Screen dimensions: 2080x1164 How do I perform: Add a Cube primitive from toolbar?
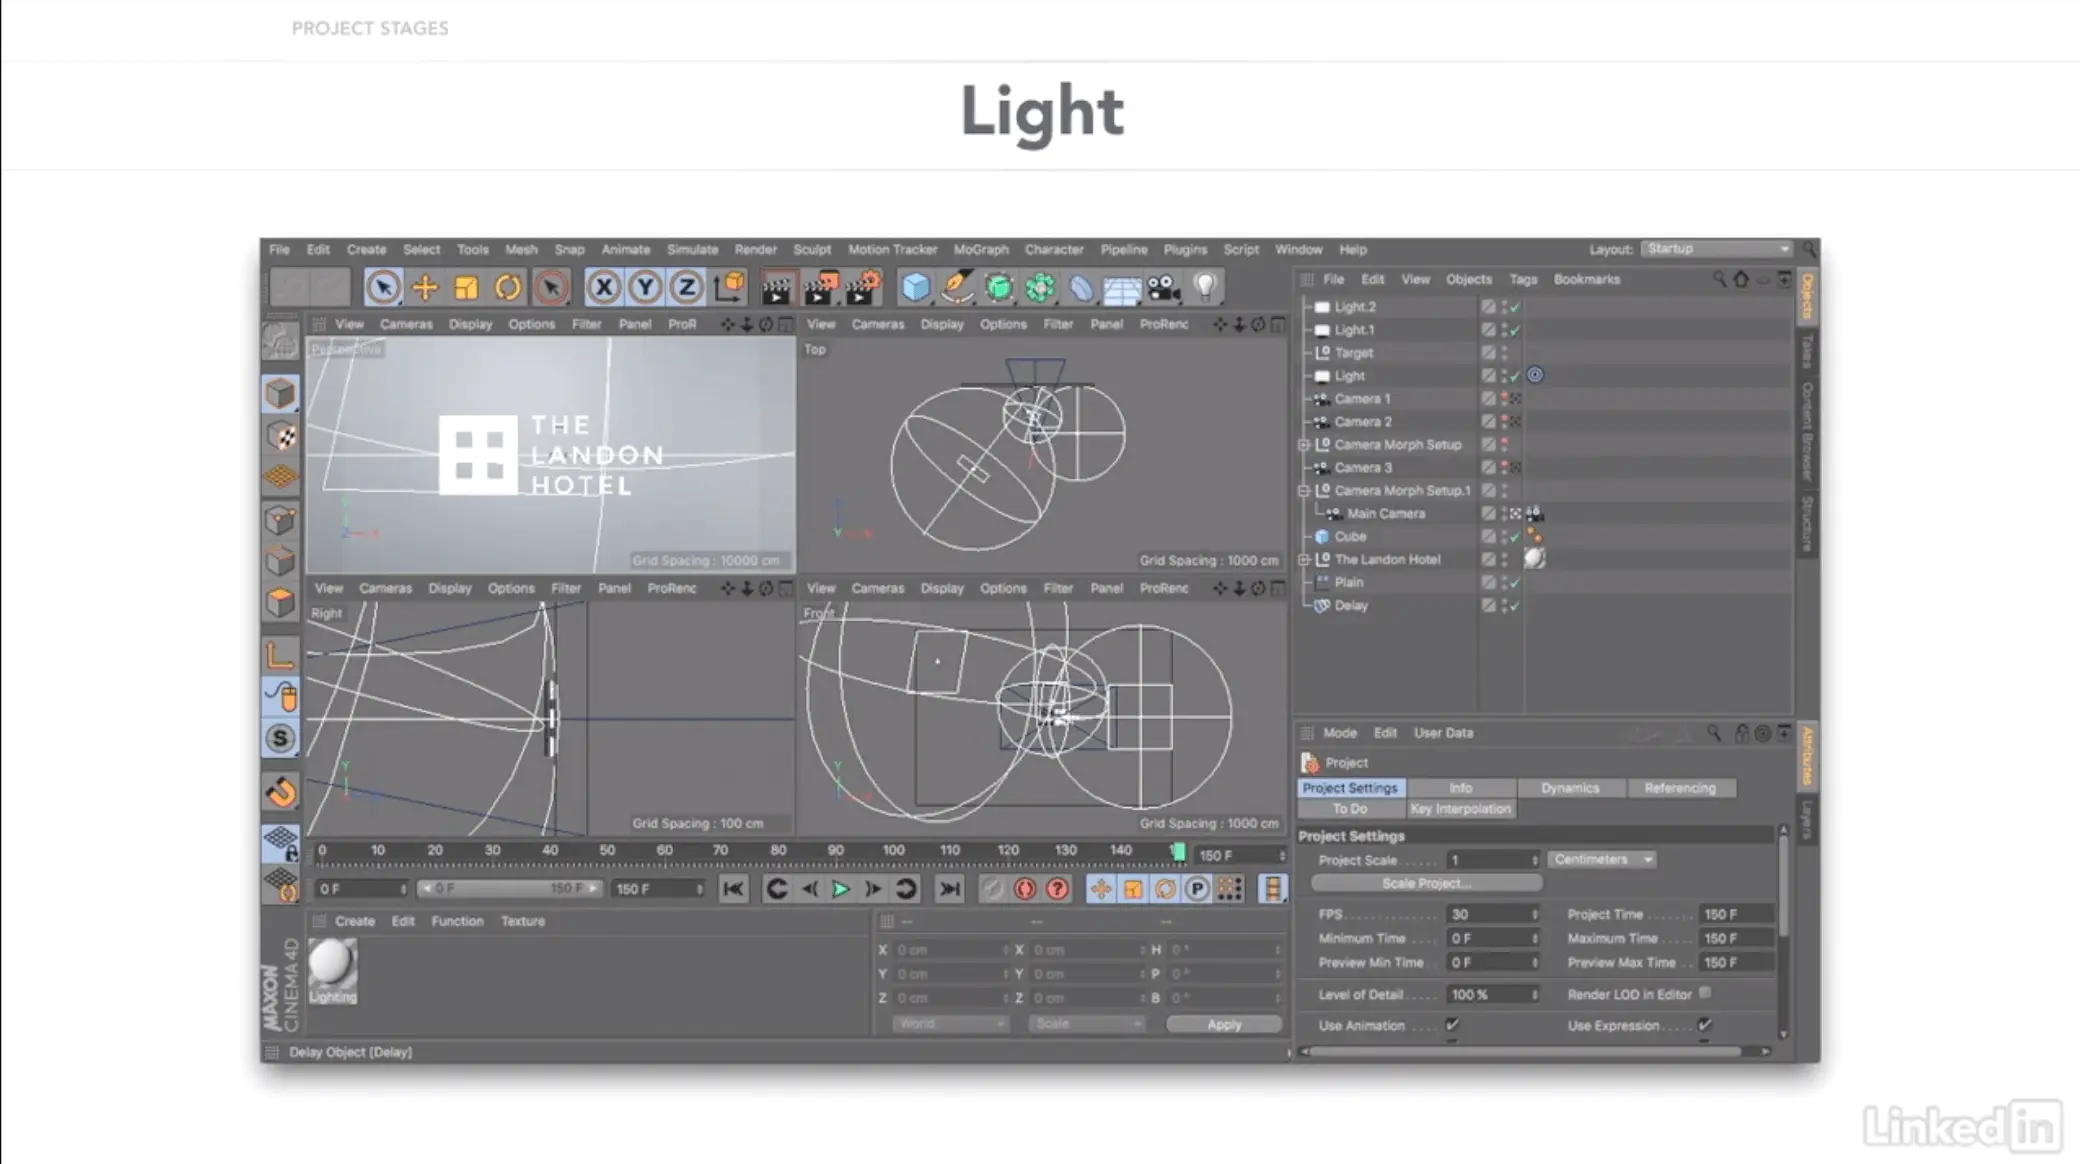[x=915, y=288]
